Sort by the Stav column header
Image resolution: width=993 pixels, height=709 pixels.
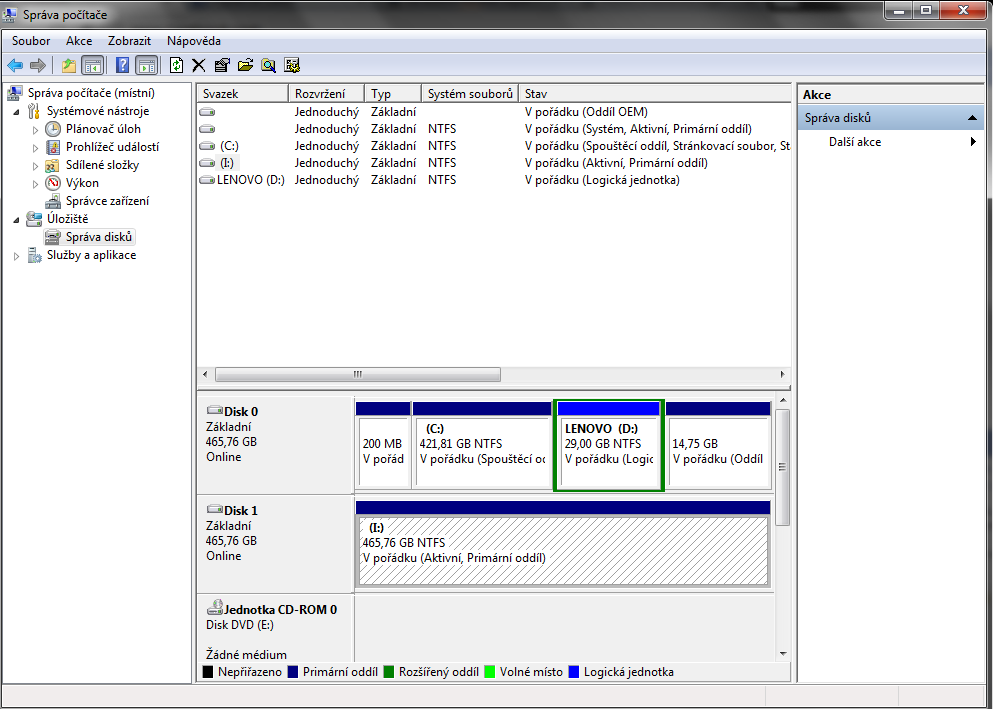[x=655, y=94]
